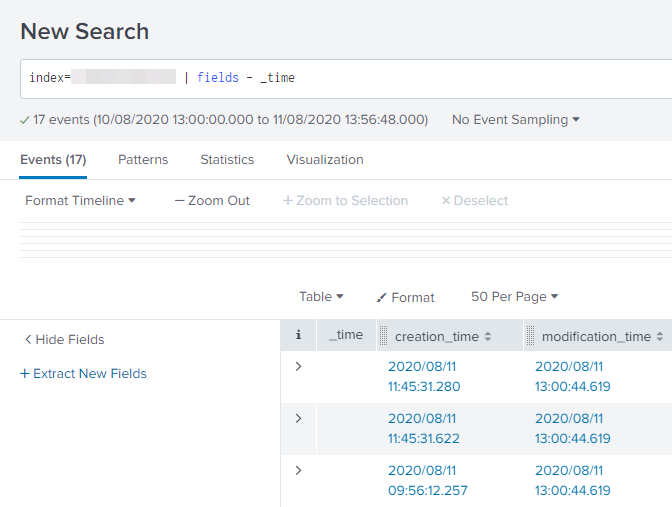Viewport: 672px width, 507px height.
Task: Open the 50 Per Page dropdown
Action: point(514,297)
